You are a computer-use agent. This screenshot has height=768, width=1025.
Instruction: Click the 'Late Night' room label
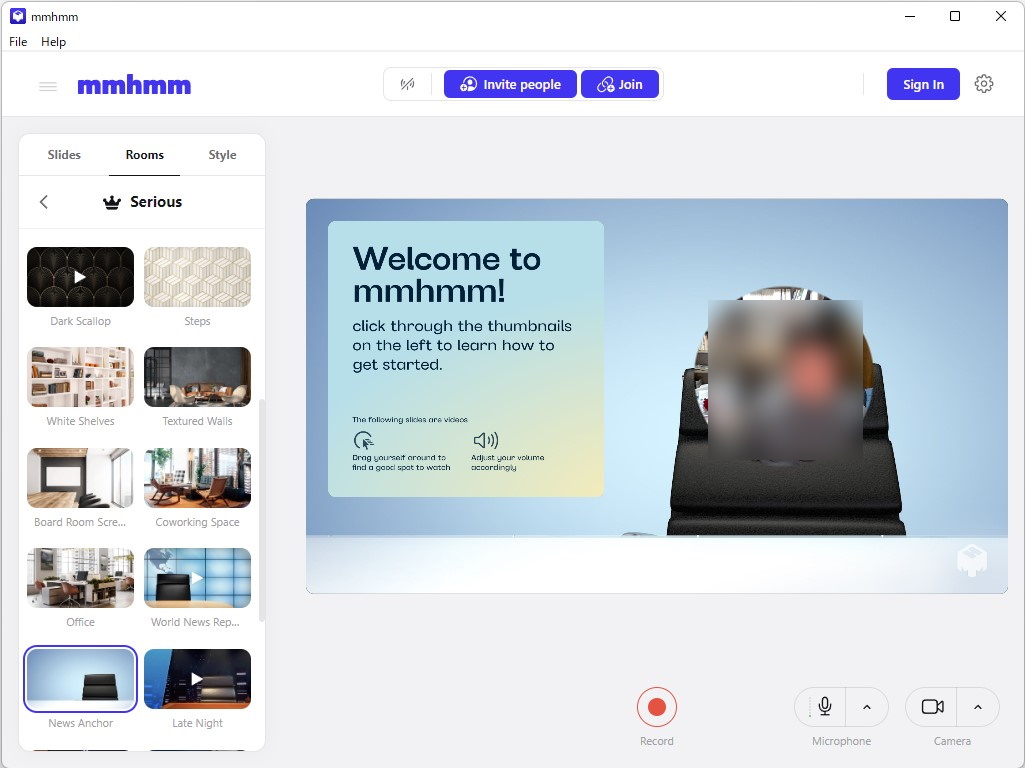[197, 723]
